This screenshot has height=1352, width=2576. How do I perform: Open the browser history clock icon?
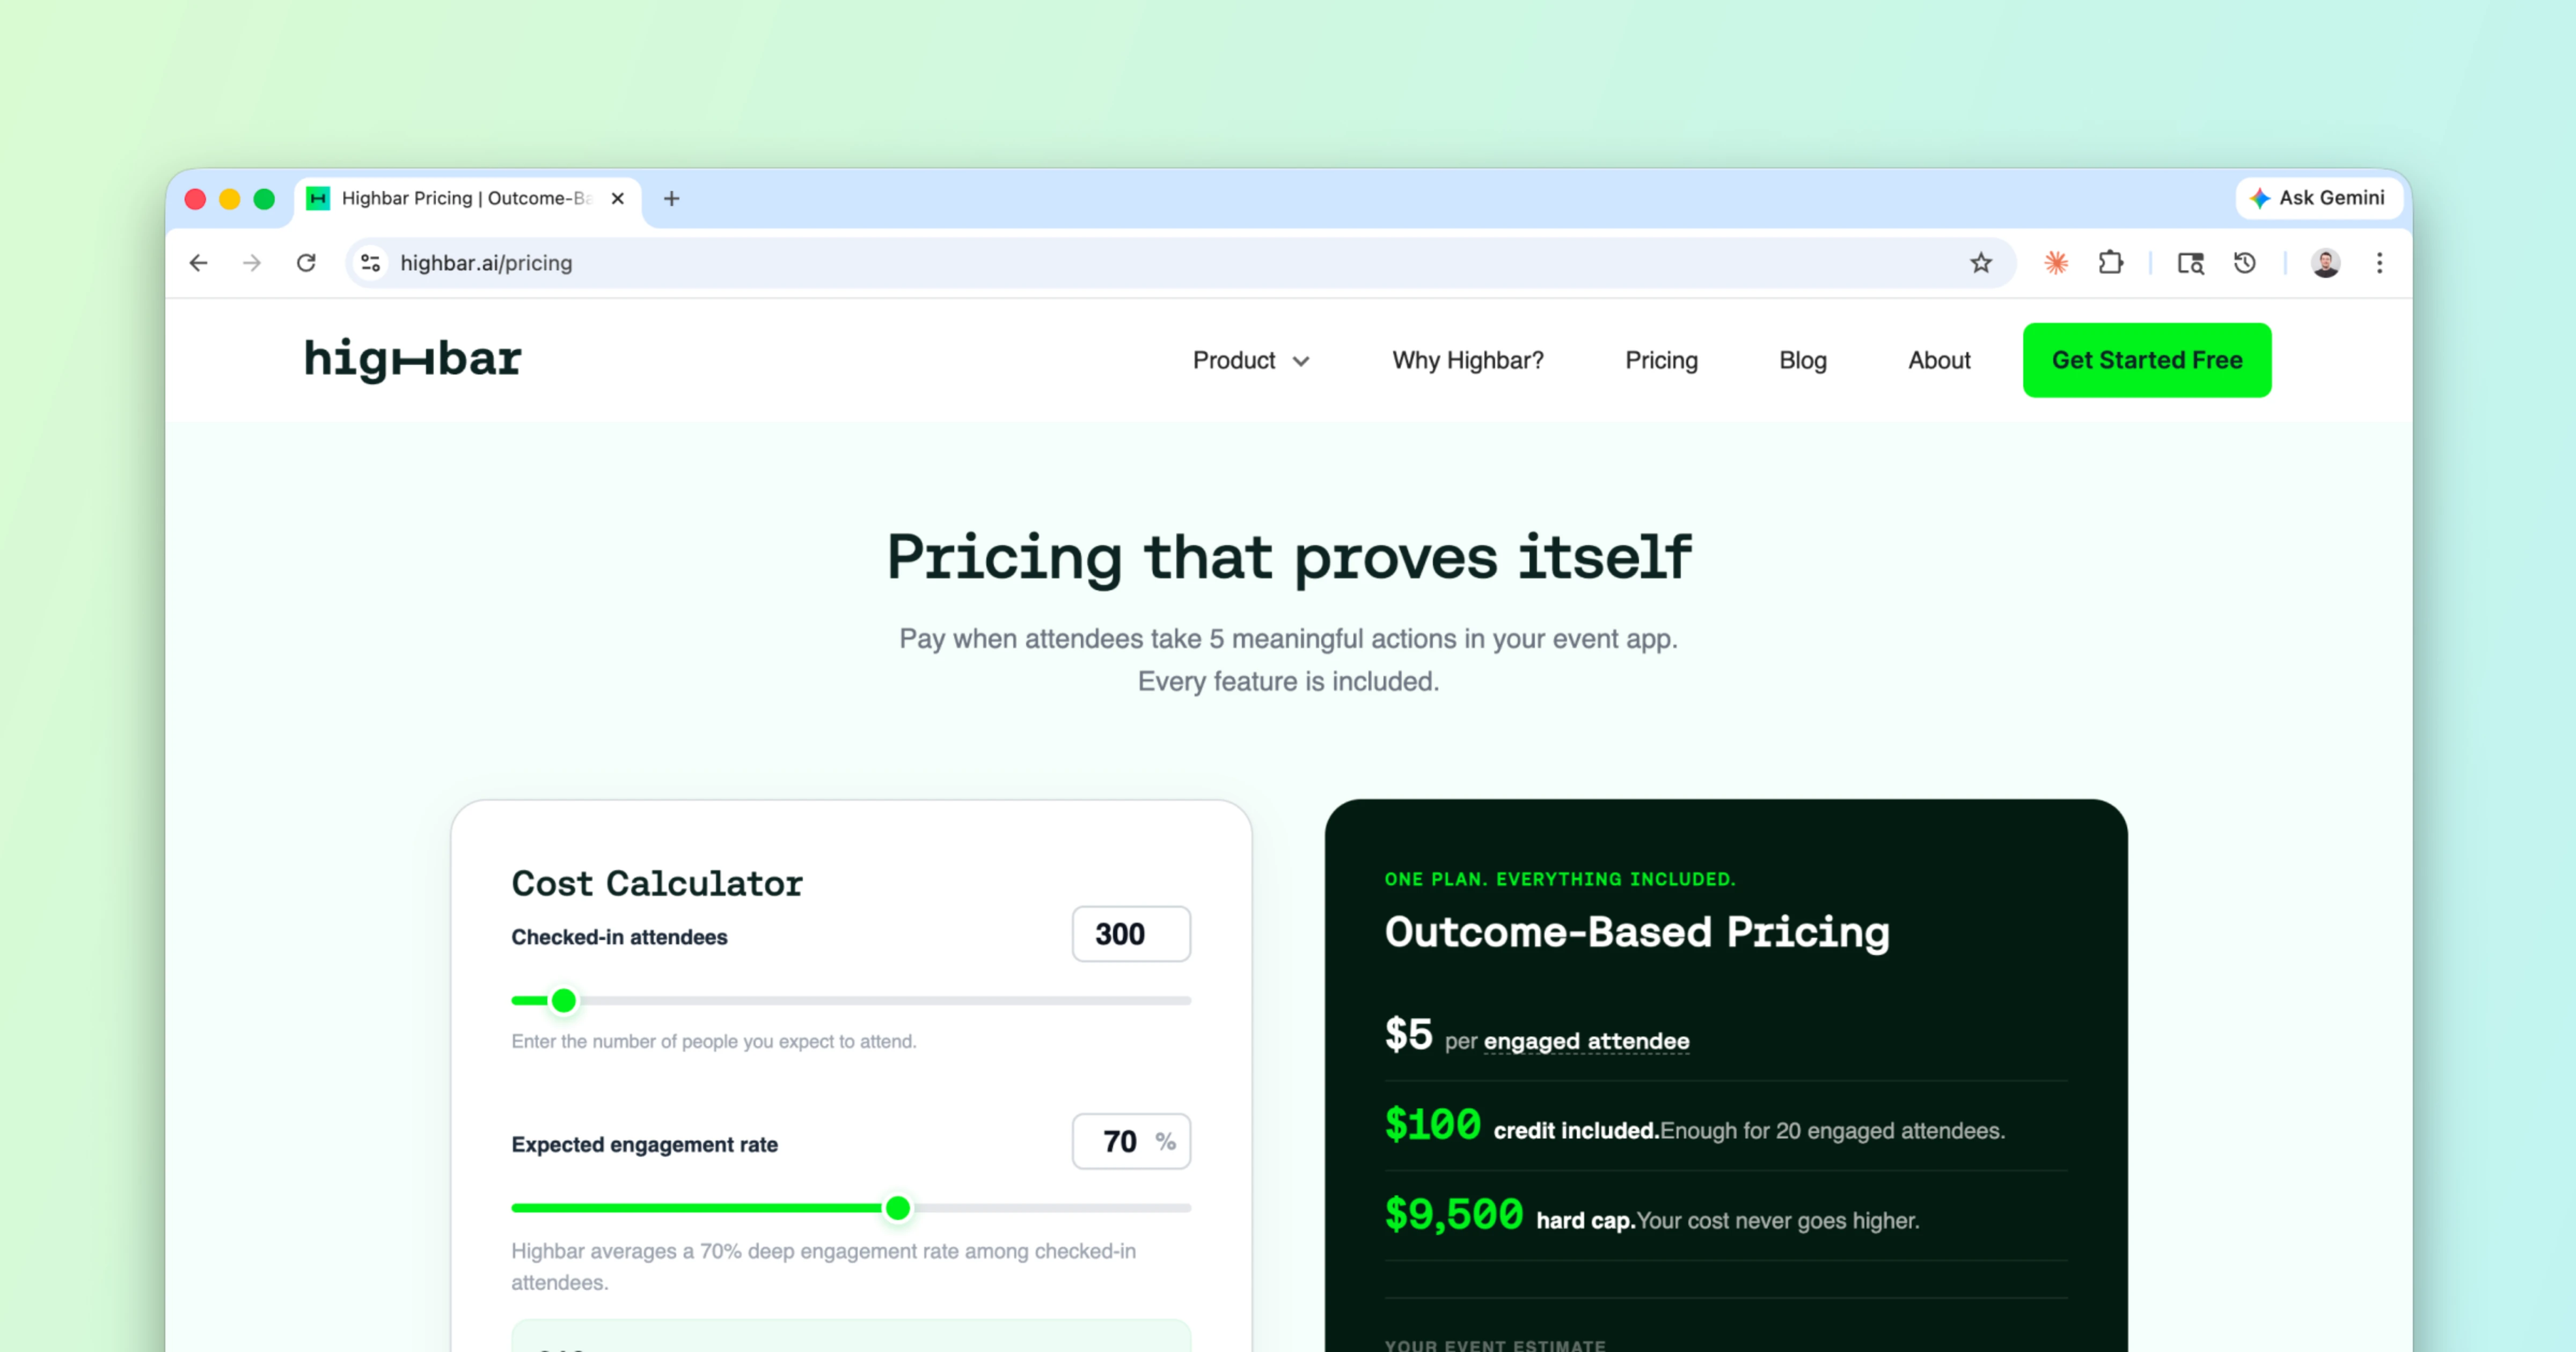pyautogui.click(x=2245, y=263)
